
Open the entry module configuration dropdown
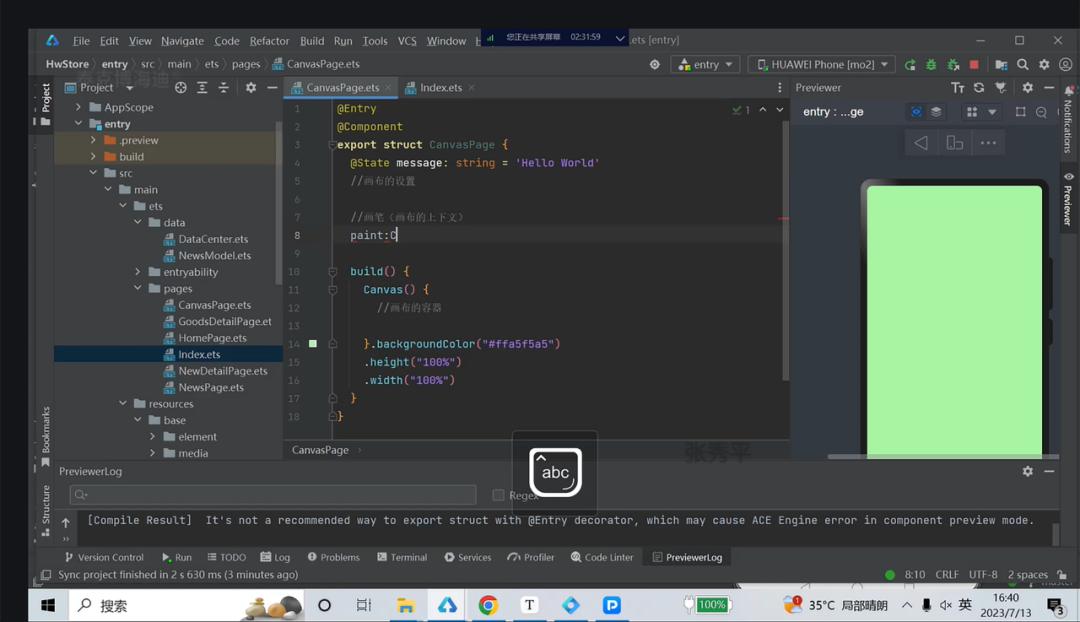pos(706,65)
